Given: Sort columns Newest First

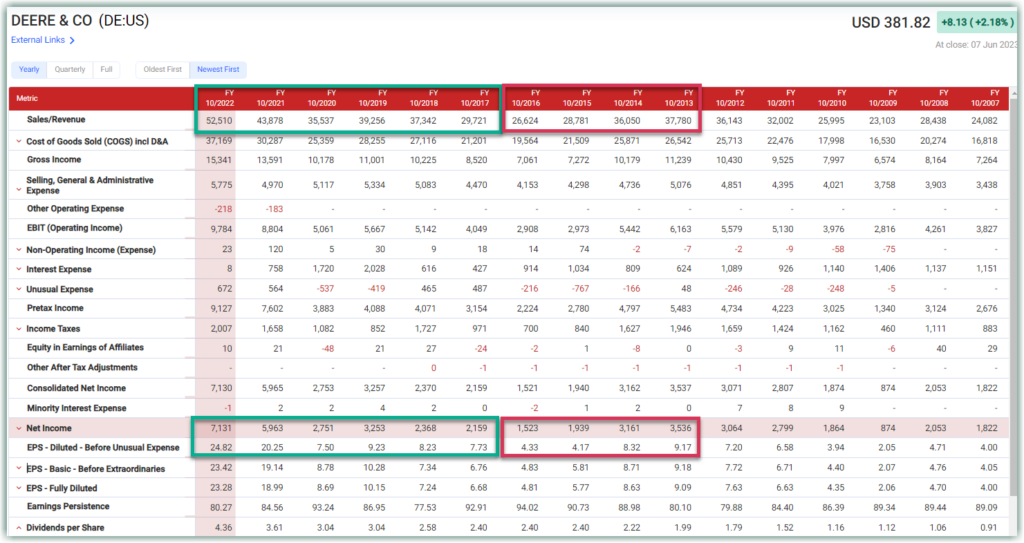Looking at the screenshot, I should [218, 69].
